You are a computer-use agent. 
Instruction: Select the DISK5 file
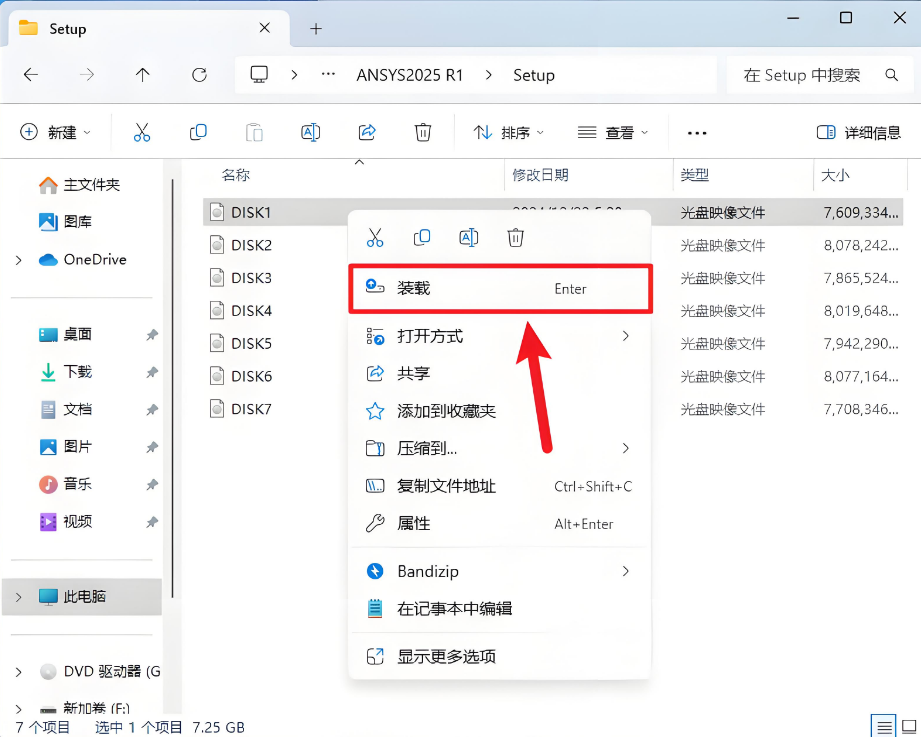tap(251, 343)
